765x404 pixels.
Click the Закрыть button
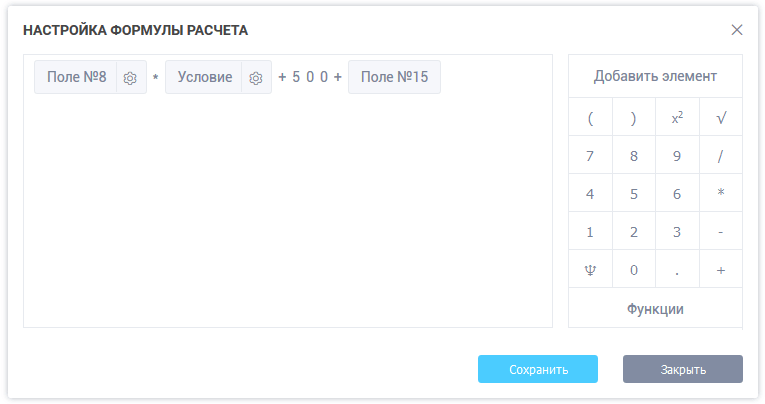point(683,369)
